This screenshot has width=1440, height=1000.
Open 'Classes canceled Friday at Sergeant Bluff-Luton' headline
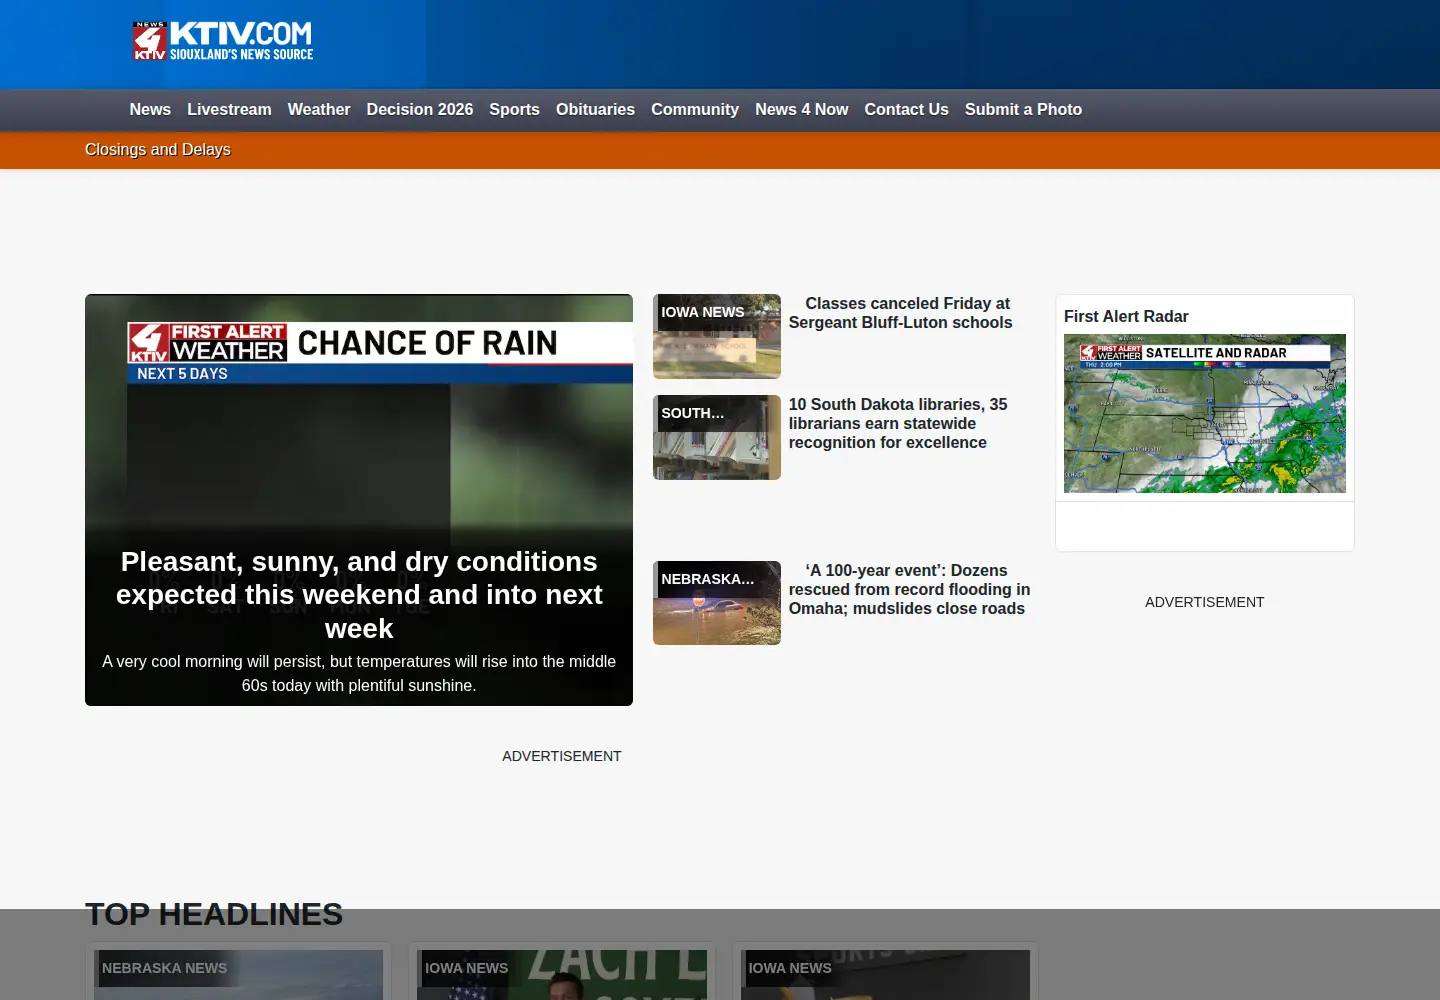click(x=900, y=313)
